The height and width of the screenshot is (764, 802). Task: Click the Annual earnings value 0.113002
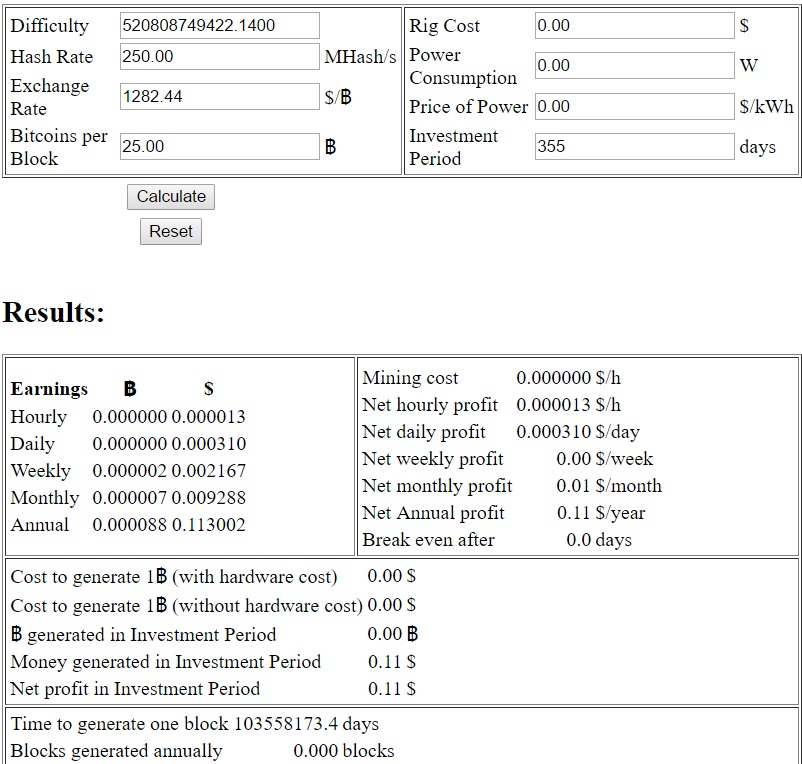click(x=208, y=525)
